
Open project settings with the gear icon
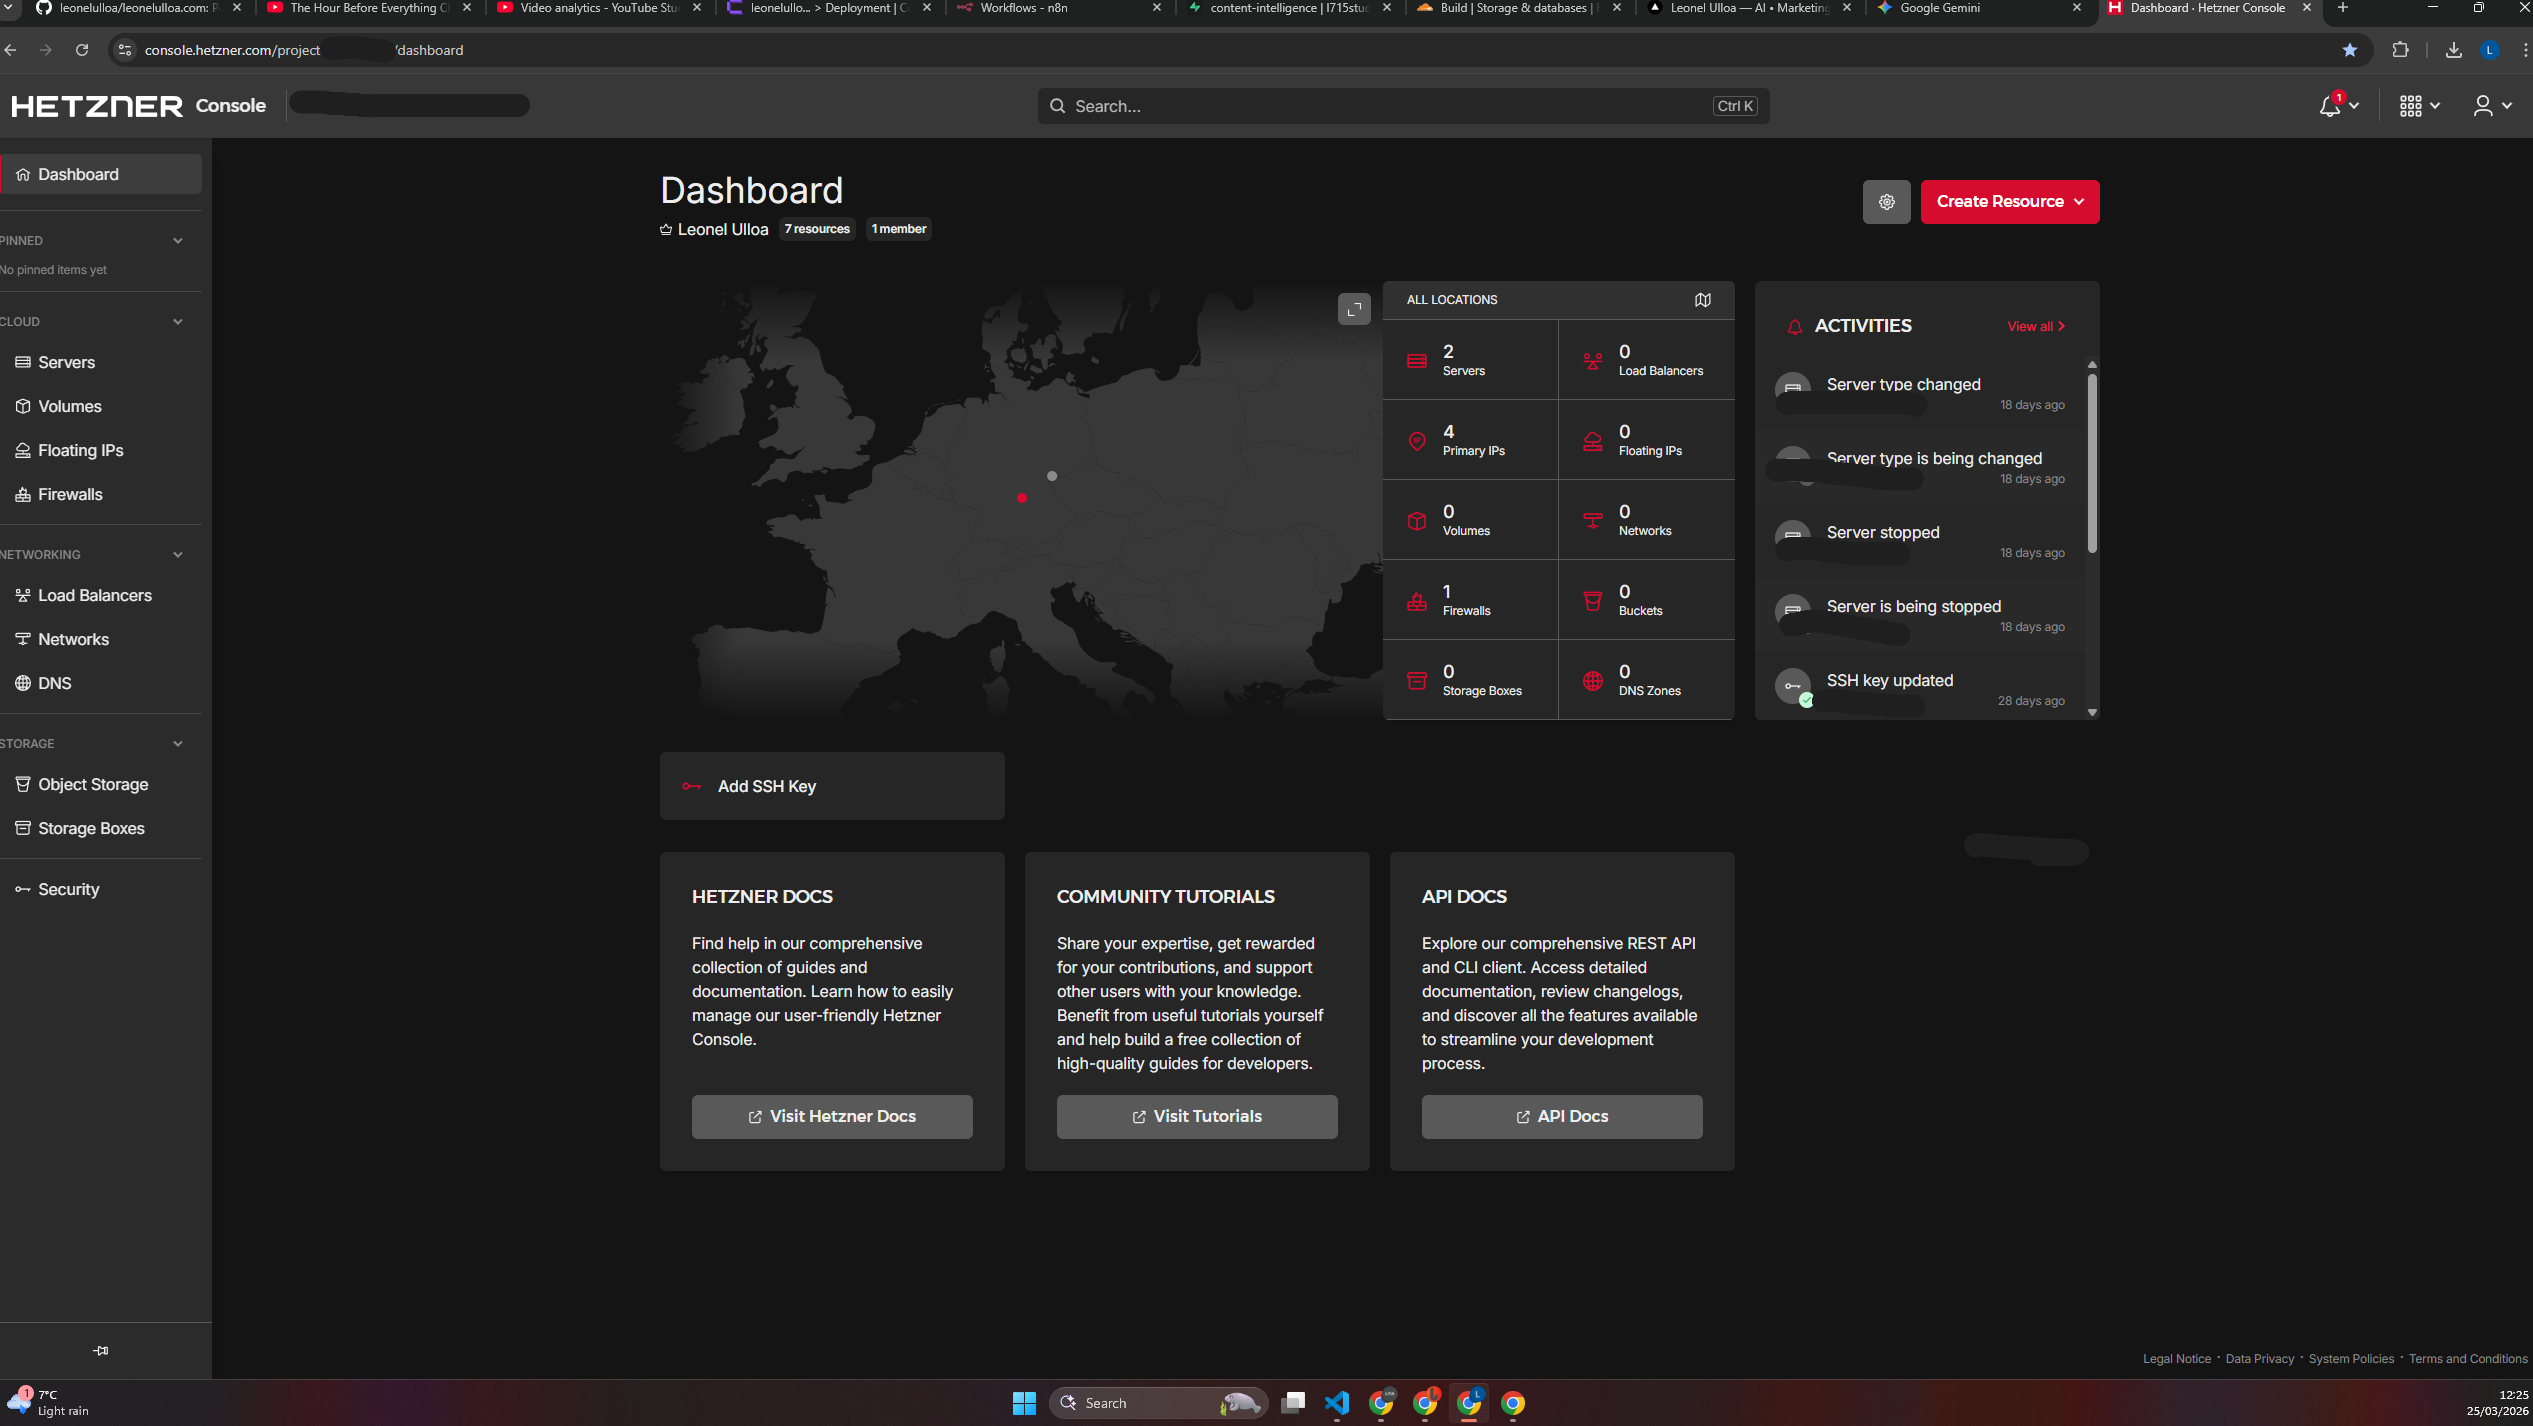[x=1886, y=201]
